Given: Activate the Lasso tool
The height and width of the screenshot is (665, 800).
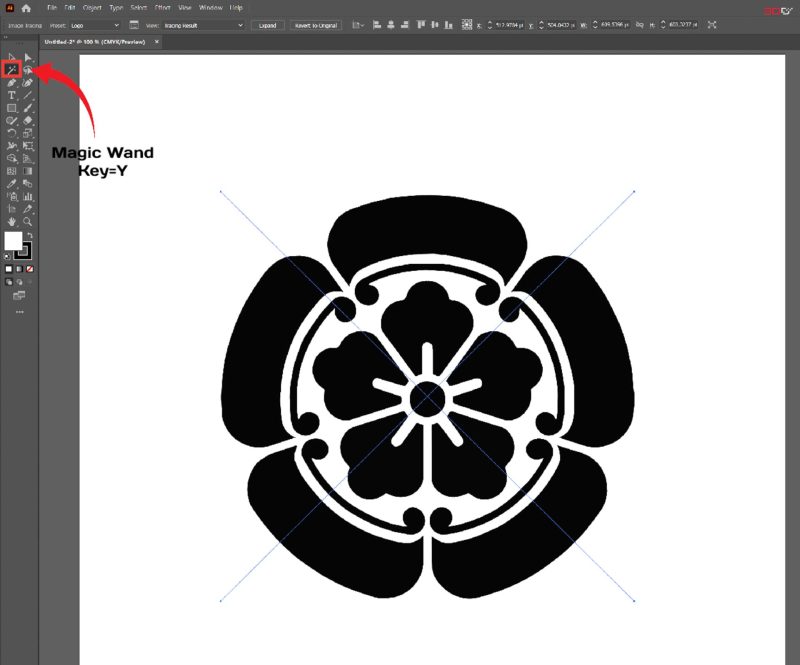Looking at the screenshot, I should [x=28, y=70].
